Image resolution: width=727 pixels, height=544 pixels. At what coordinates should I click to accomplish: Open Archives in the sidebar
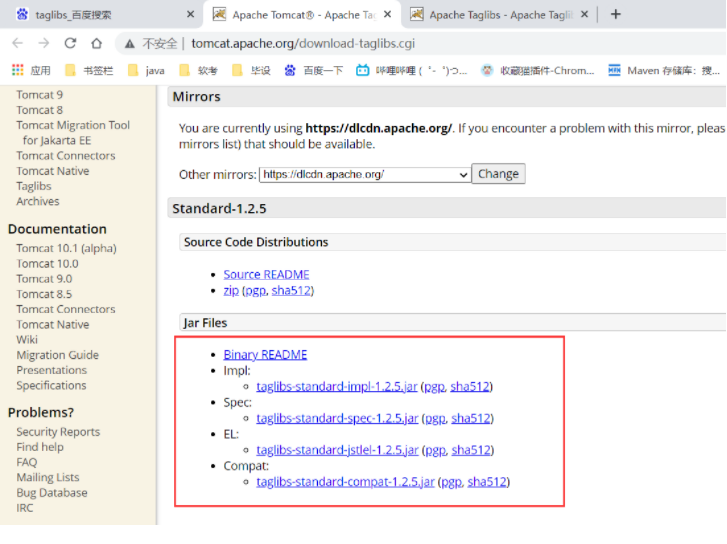(x=38, y=201)
